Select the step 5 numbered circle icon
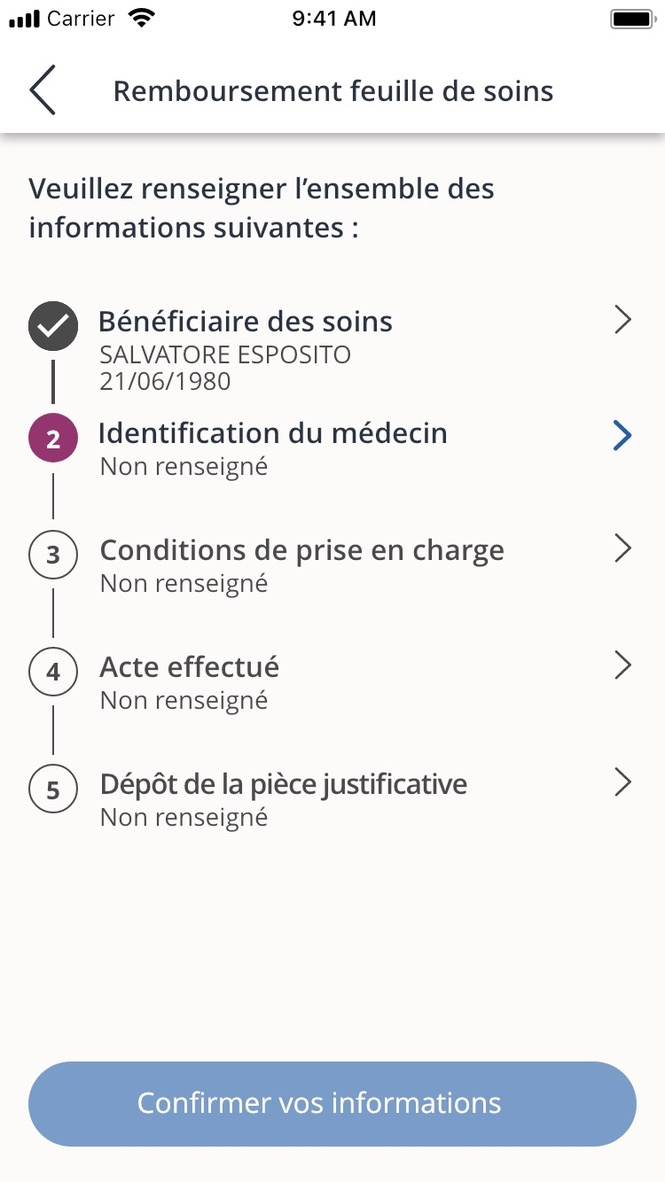This screenshot has width=665, height=1182. coord(52,789)
